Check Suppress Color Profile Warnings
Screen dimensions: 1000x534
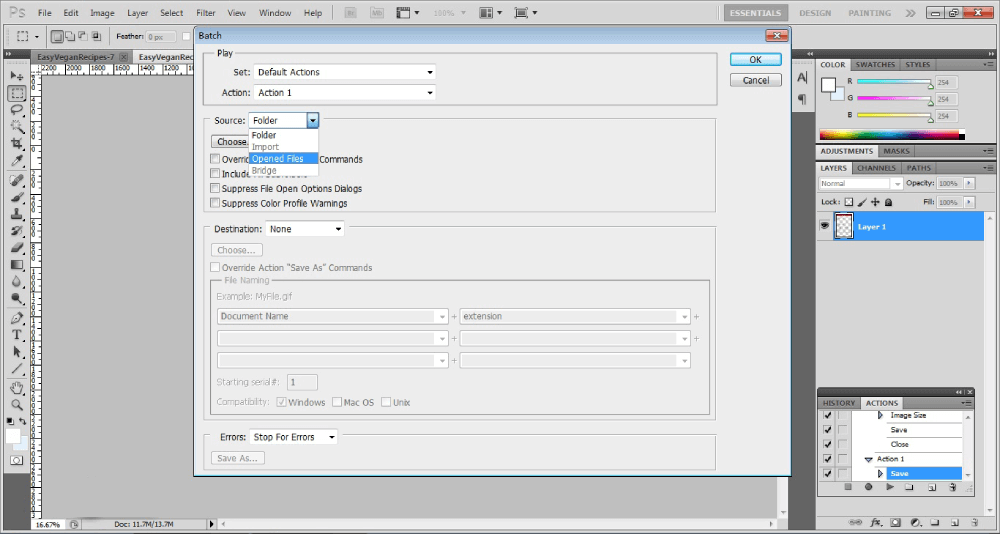pos(215,203)
